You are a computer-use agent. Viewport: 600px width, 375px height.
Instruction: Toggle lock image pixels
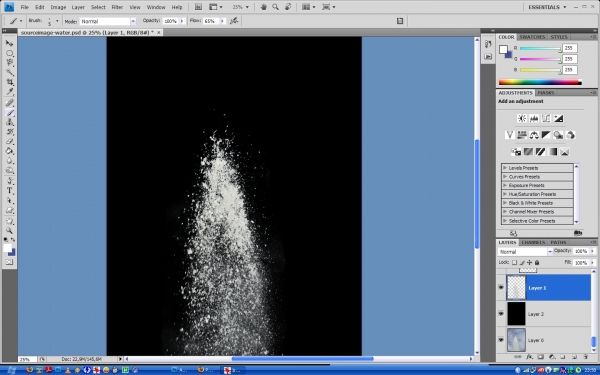pyautogui.click(x=522, y=262)
